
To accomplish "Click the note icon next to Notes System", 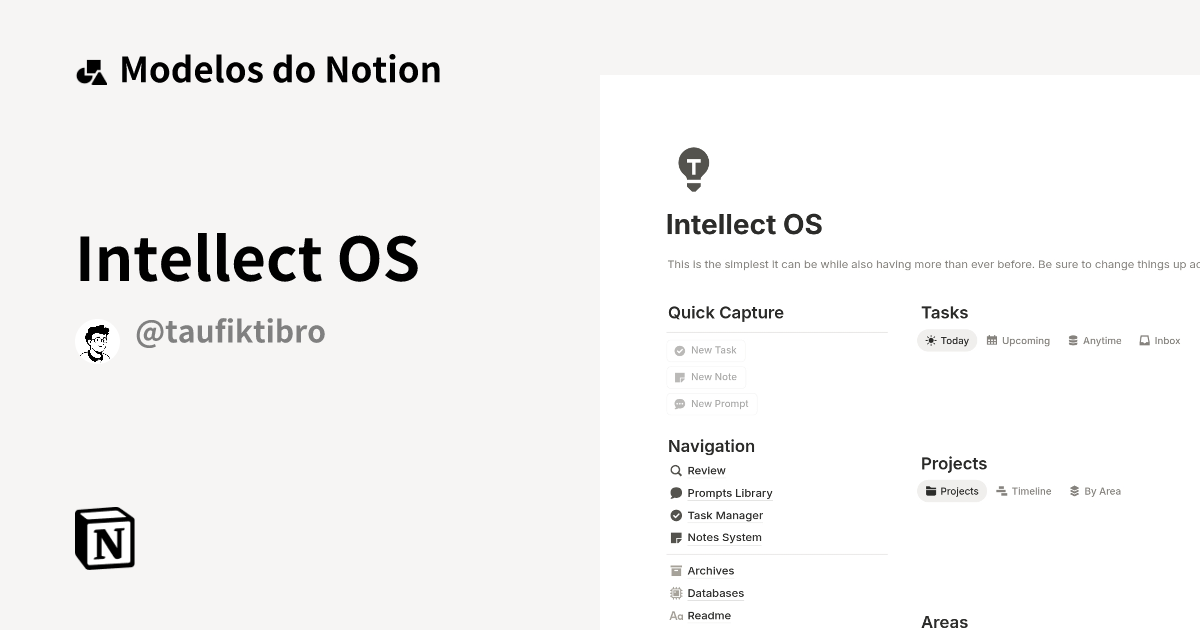I will 676,537.
